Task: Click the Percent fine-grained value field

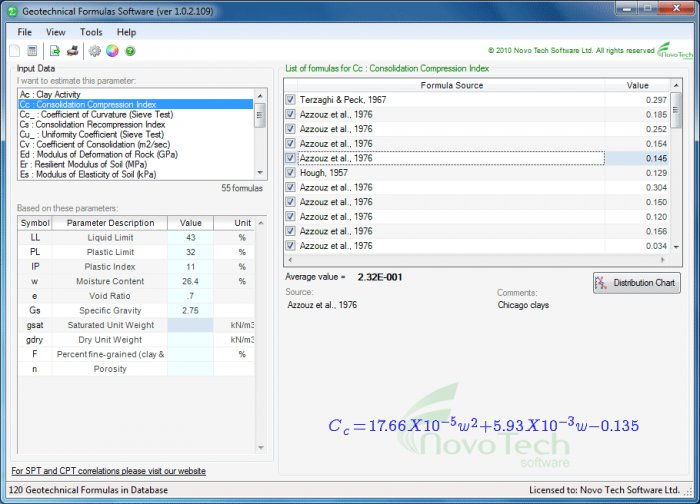Action: [191, 354]
